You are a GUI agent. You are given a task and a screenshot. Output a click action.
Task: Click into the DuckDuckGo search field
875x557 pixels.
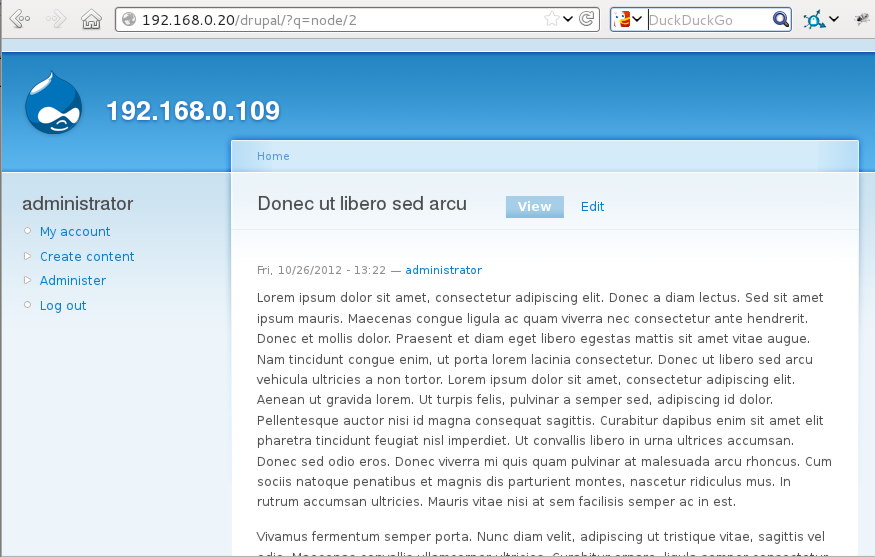[708, 19]
